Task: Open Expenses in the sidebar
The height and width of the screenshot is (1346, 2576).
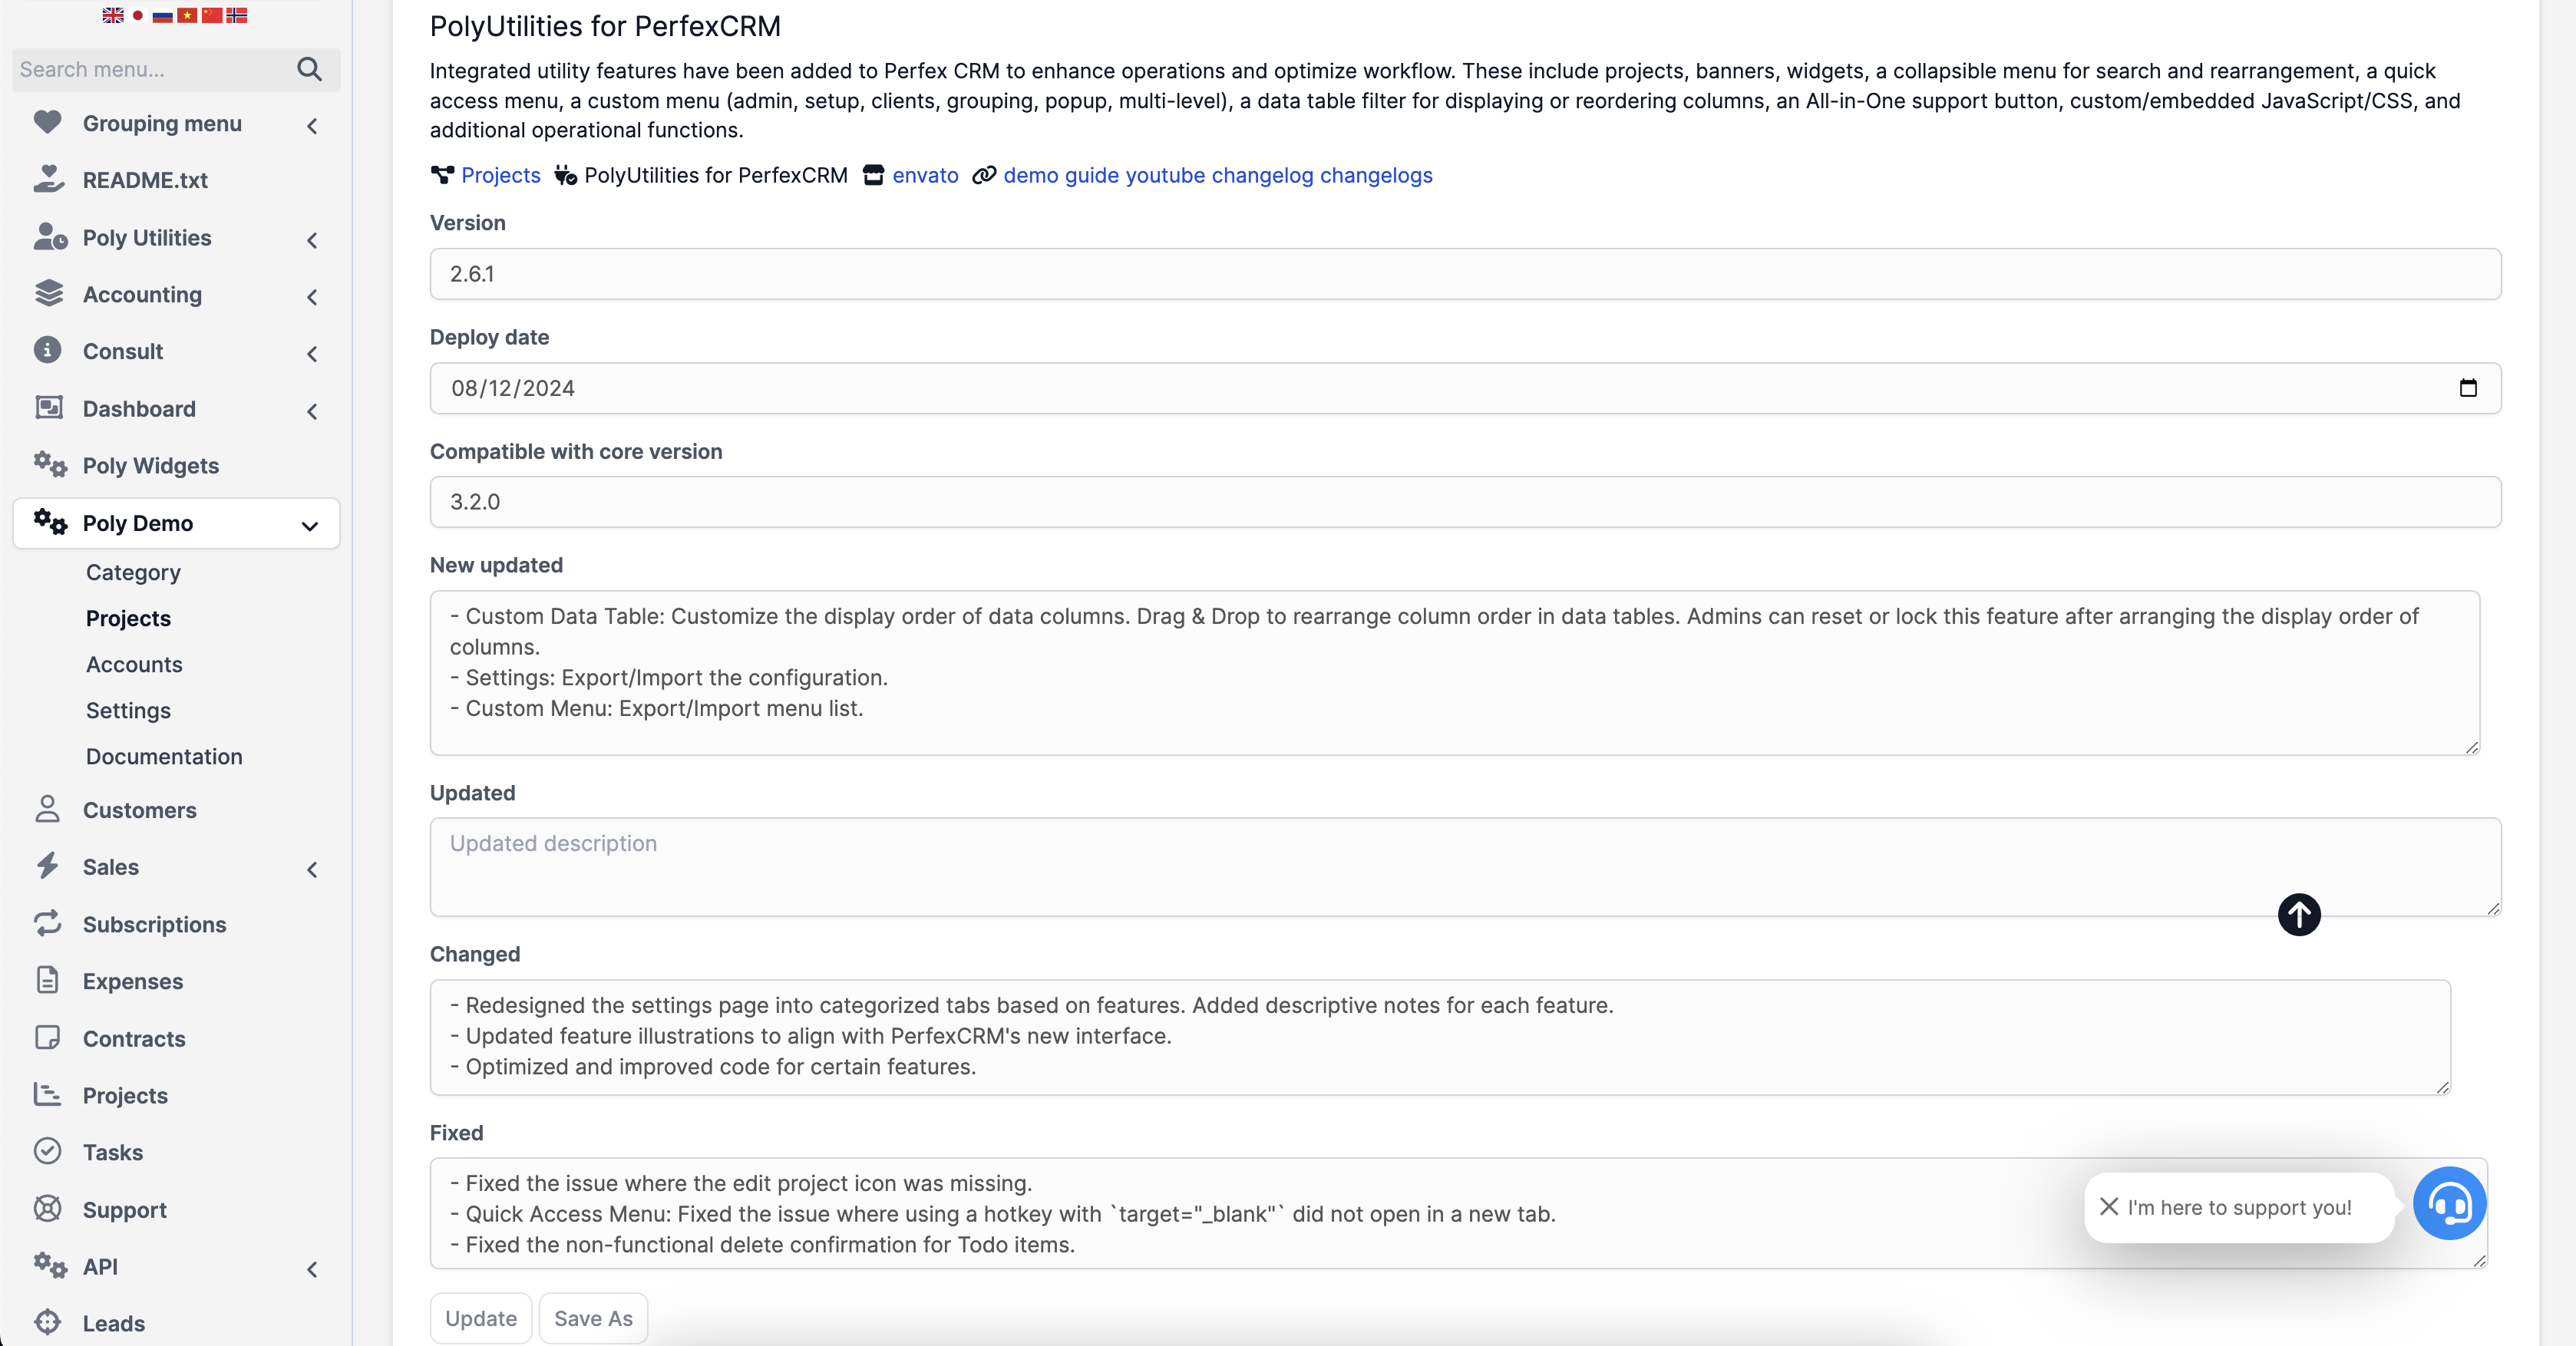Action: tap(133, 982)
